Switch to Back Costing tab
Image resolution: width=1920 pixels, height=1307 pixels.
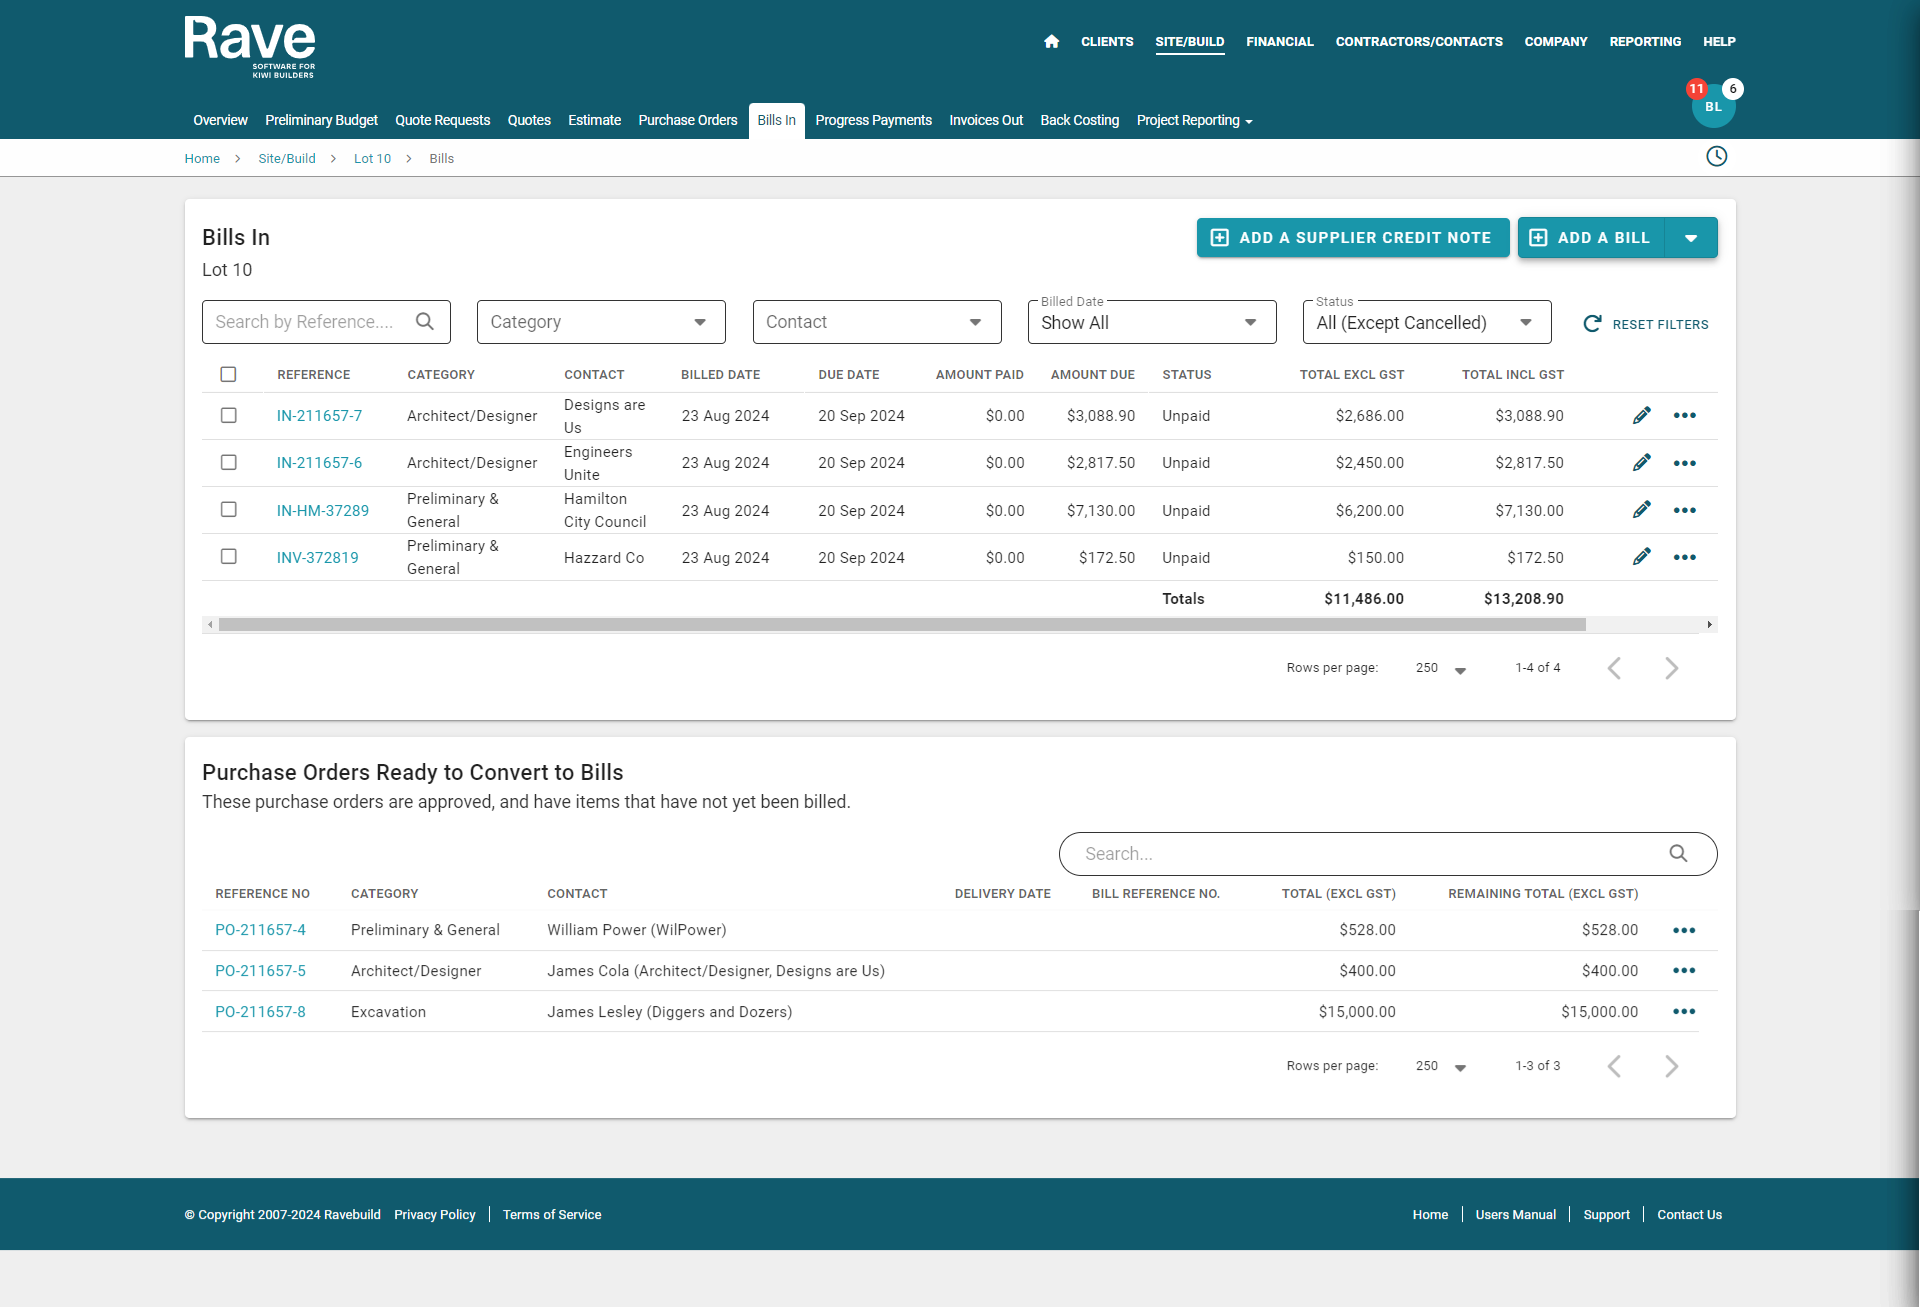point(1079,120)
